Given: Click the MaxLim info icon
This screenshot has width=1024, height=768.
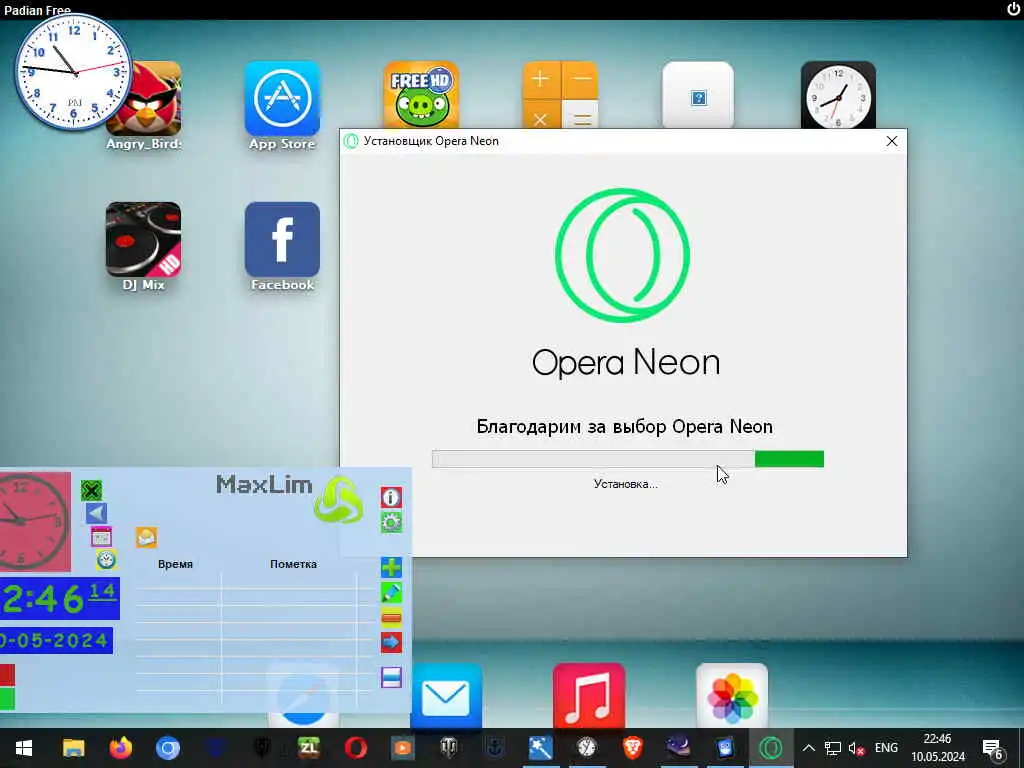Looking at the screenshot, I should (391, 498).
